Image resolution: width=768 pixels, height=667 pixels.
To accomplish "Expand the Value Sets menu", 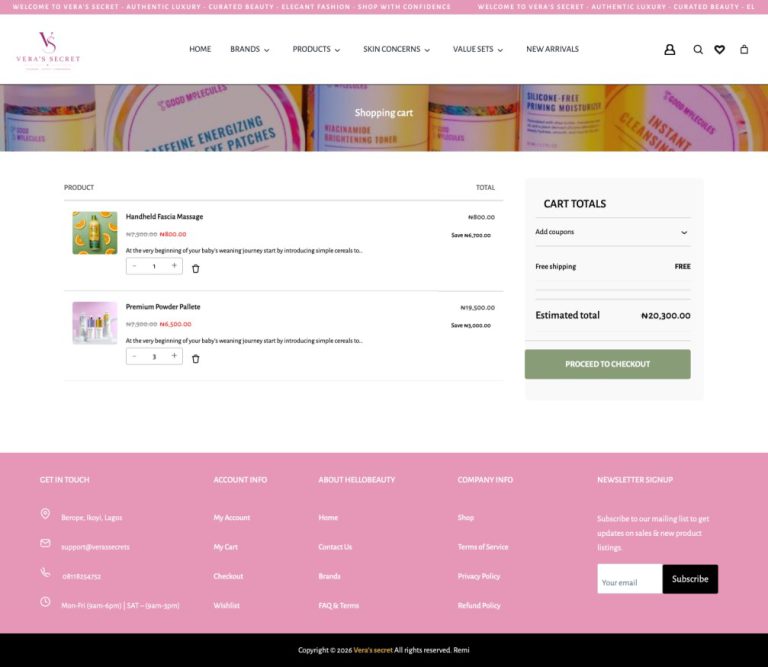I will (478, 49).
